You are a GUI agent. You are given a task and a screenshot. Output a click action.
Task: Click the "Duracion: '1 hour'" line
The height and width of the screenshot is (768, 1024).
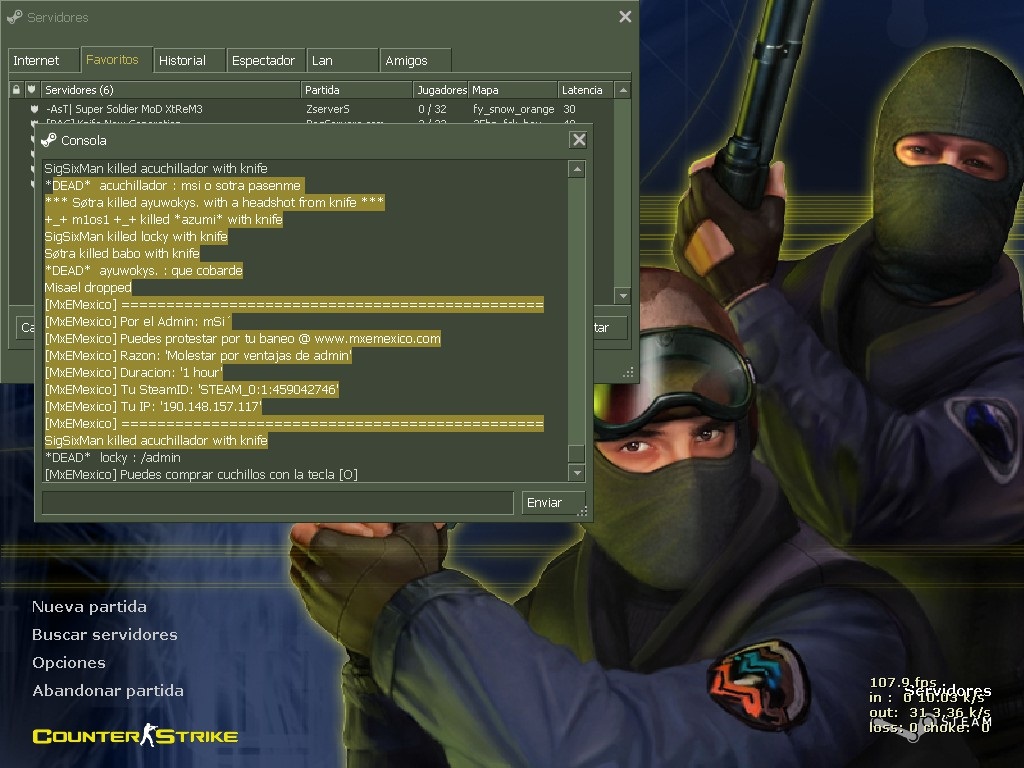point(133,372)
